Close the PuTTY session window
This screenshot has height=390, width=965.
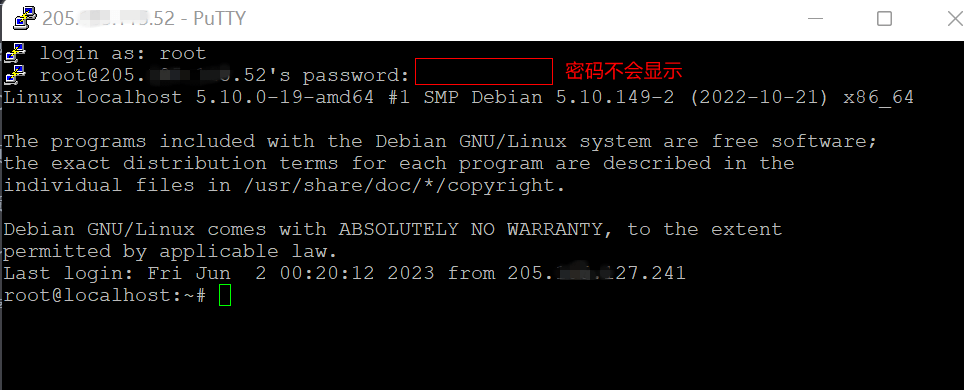coord(954,18)
